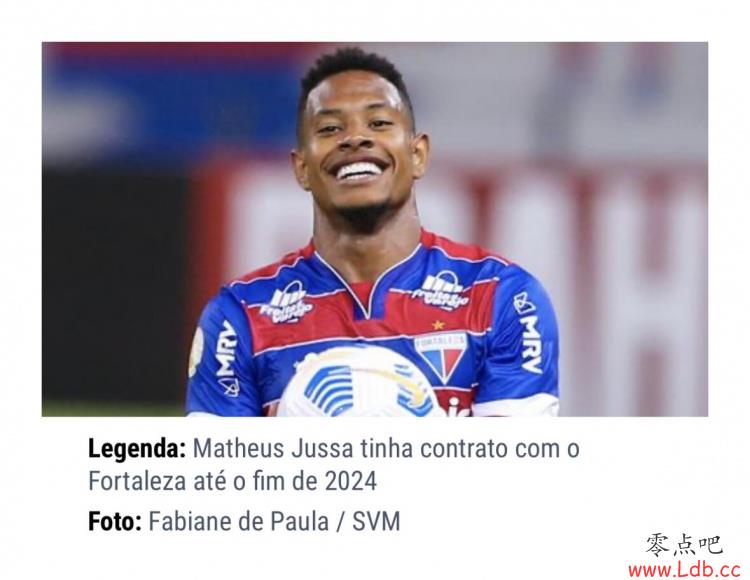The width and height of the screenshot is (750, 580).
Task: Click the SVM text in photo credit
Action: (376, 521)
